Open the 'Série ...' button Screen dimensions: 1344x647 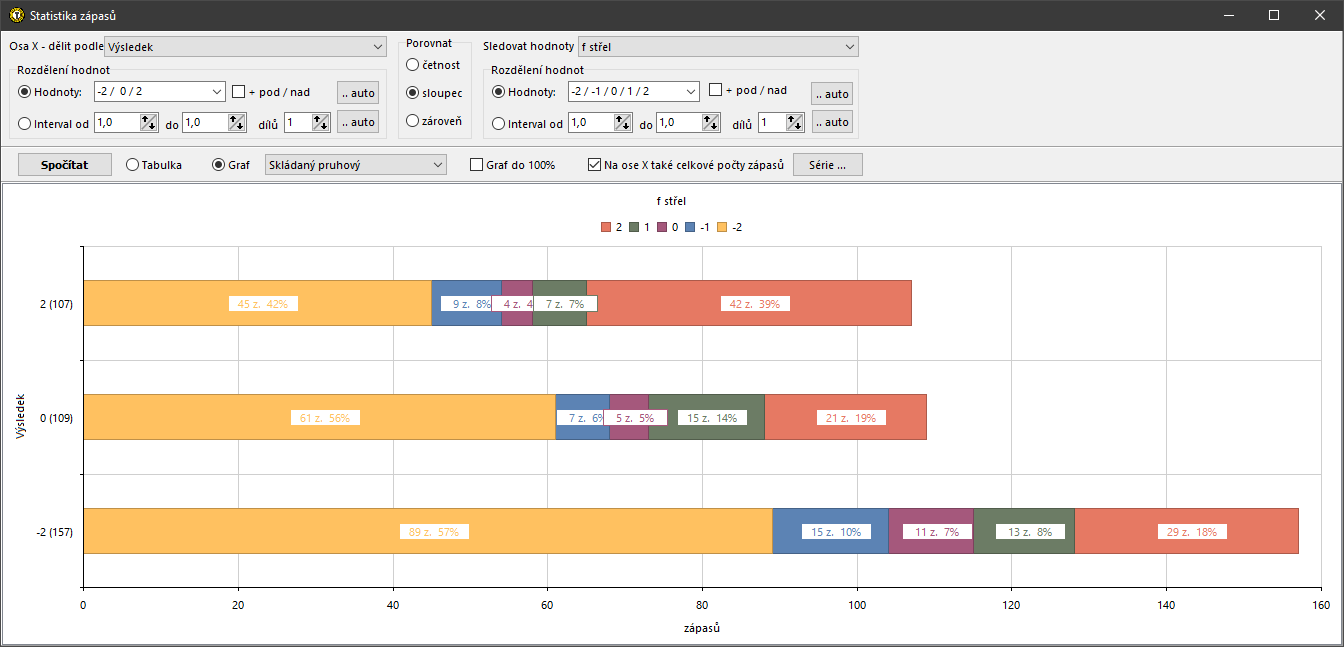point(828,165)
